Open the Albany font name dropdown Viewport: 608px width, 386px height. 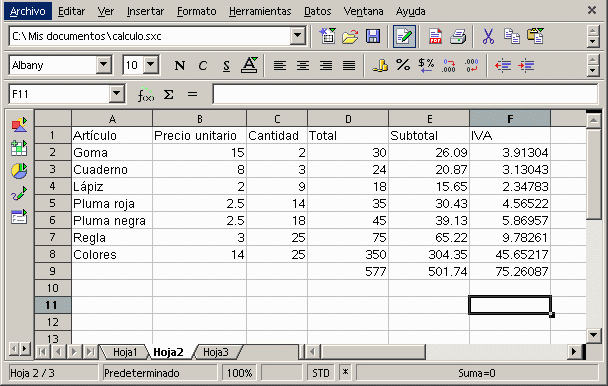click(104, 65)
